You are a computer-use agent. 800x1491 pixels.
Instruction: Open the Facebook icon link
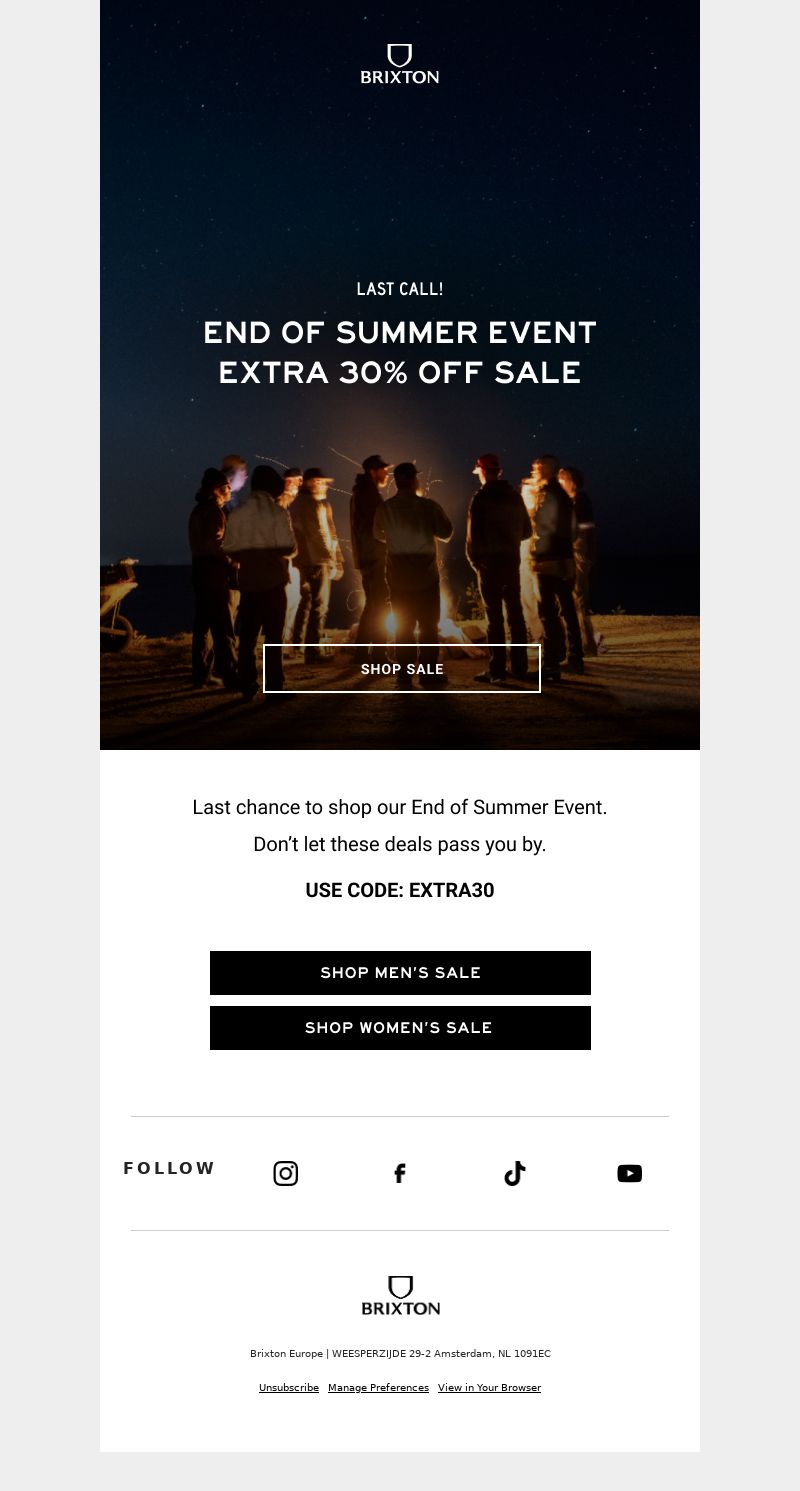(400, 1173)
